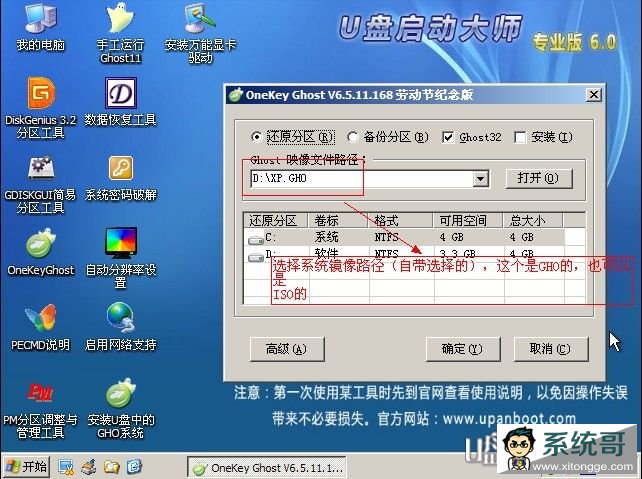The height and width of the screenshot is (479, 642).
Task: Click OneKey Ghost title bar icon
Action: coord(236,95)
